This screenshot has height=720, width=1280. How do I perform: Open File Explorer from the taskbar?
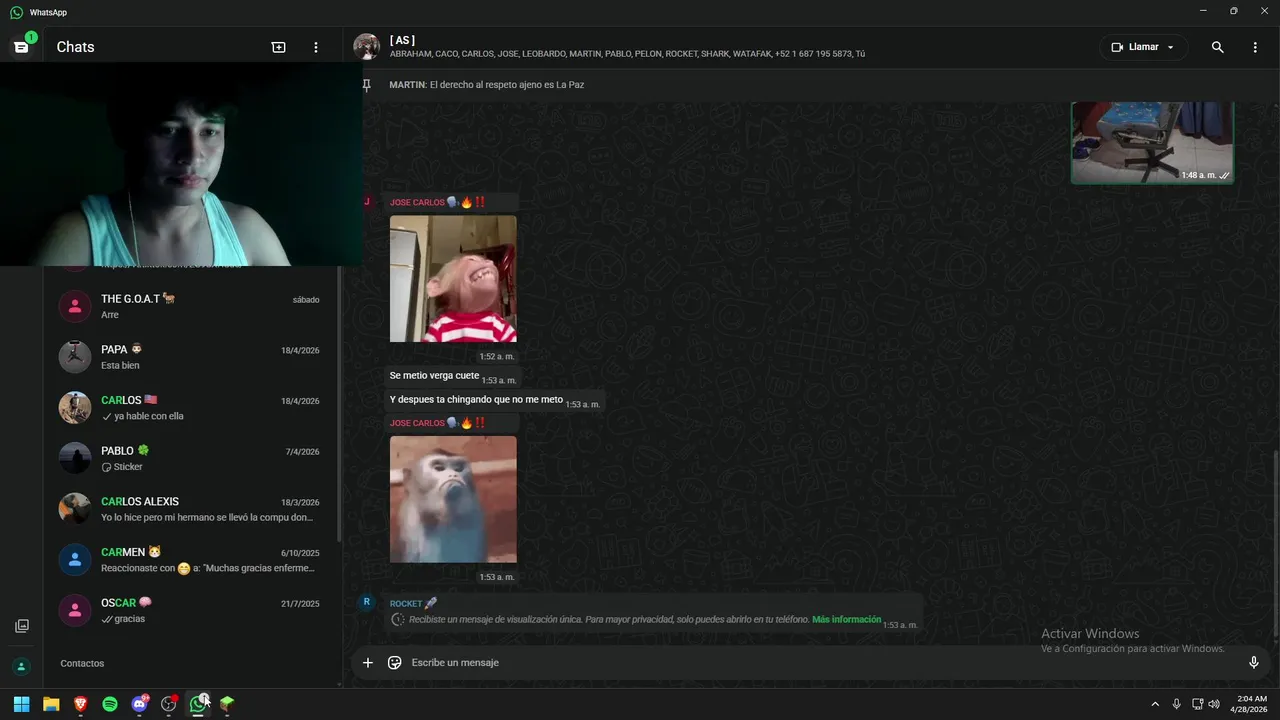51,704
